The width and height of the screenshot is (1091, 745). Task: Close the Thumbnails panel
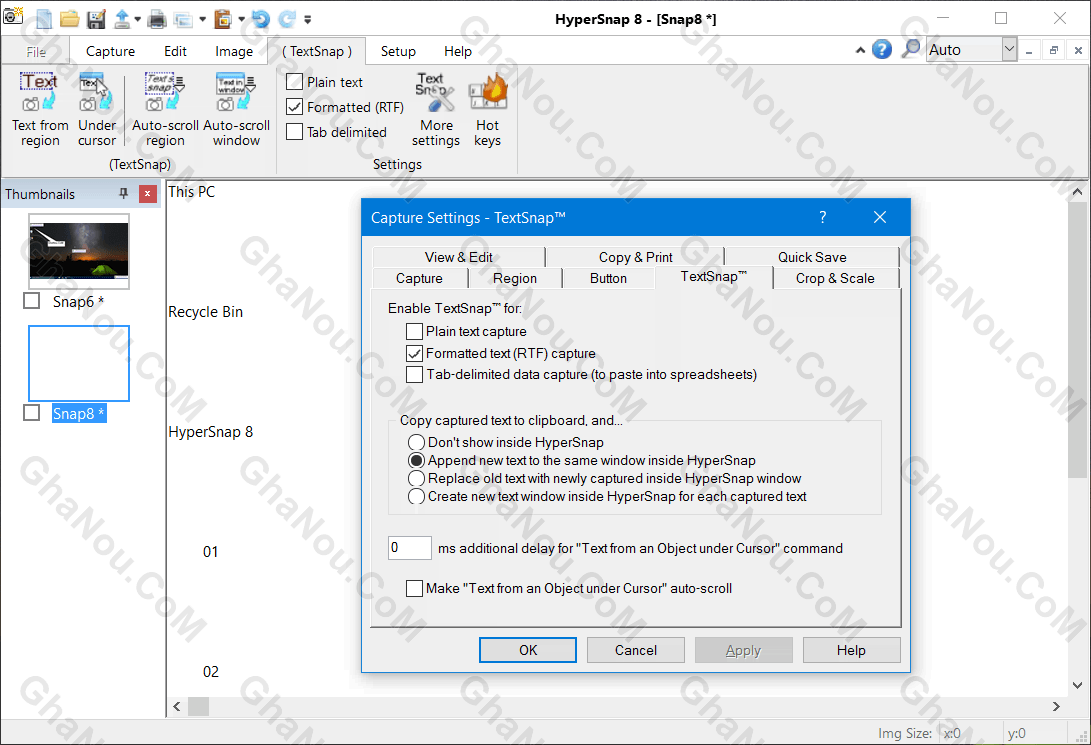pyautogui.click(x=147, y=194)
